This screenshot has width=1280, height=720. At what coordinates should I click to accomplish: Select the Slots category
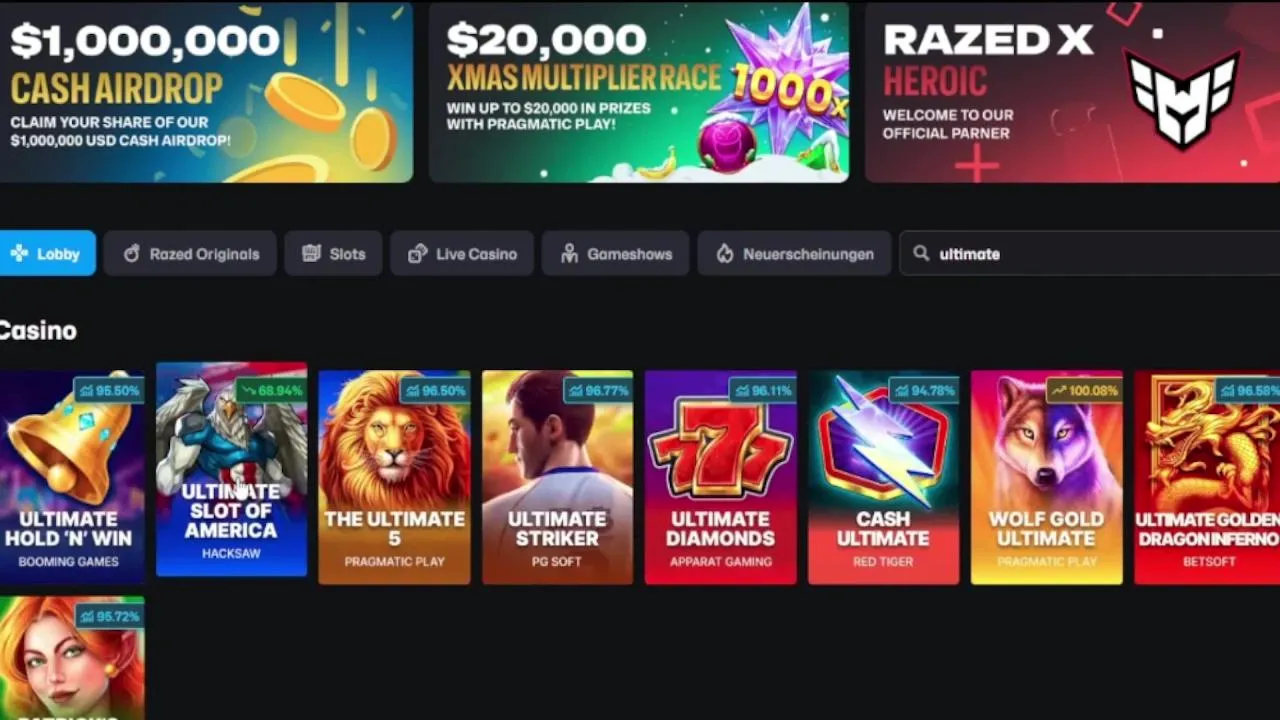pyautogui.click(x=333, y=254)
